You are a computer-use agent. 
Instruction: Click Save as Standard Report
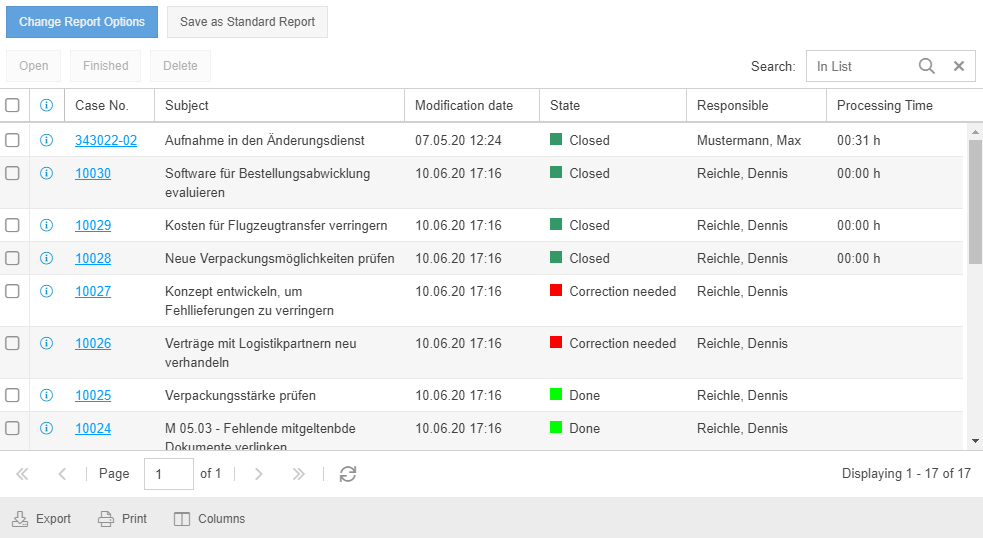click(x=247, y=21)
